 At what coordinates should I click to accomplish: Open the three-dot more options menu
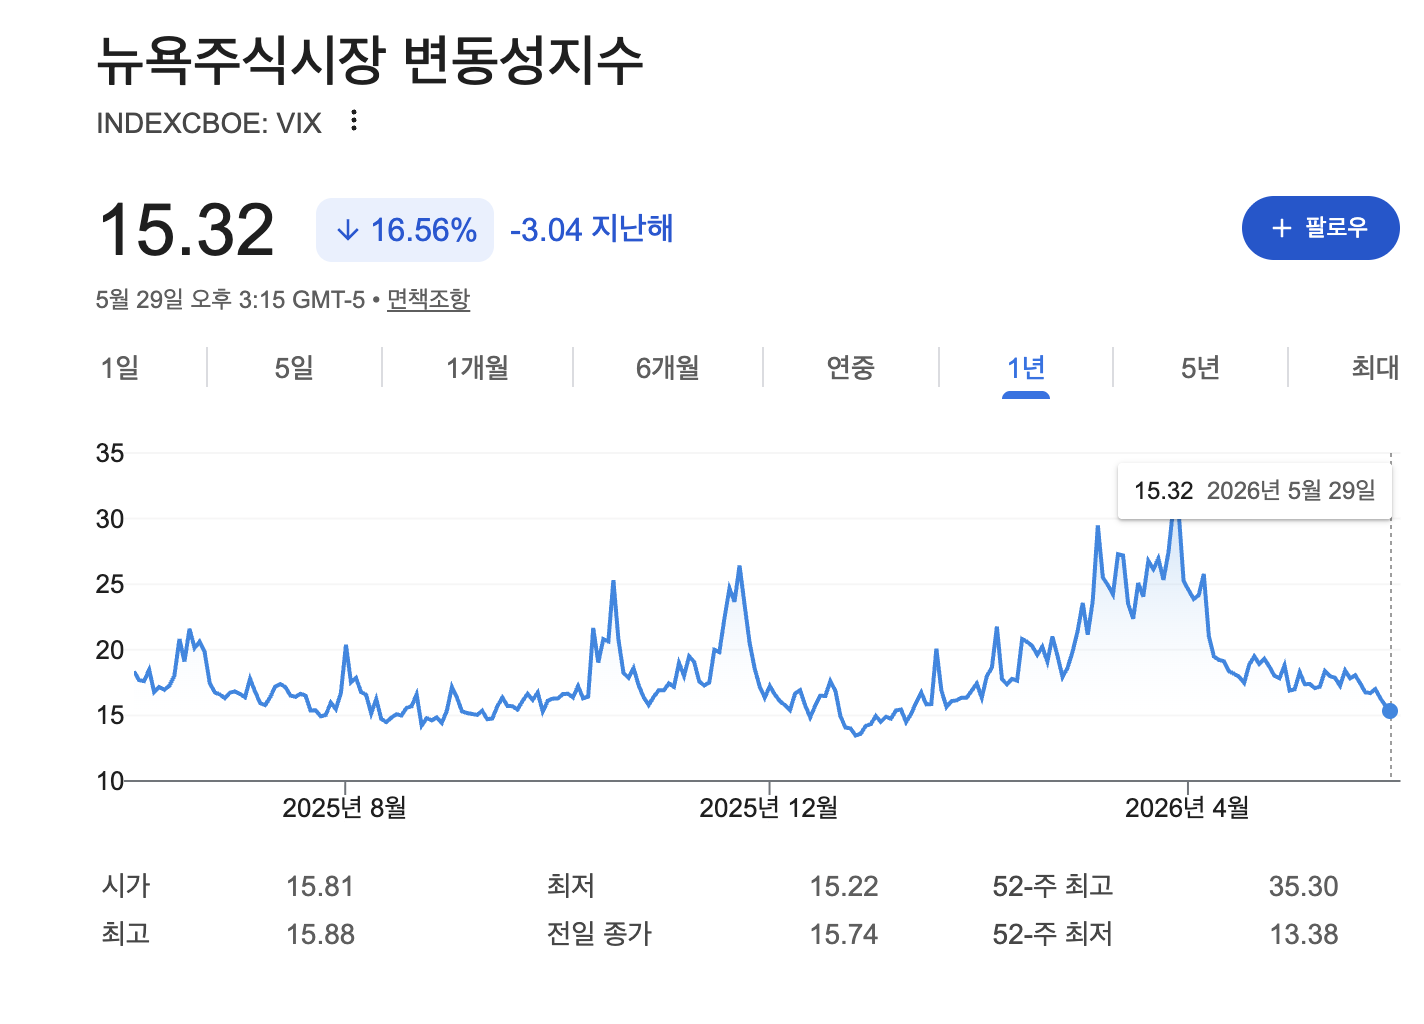click(353, 121)
